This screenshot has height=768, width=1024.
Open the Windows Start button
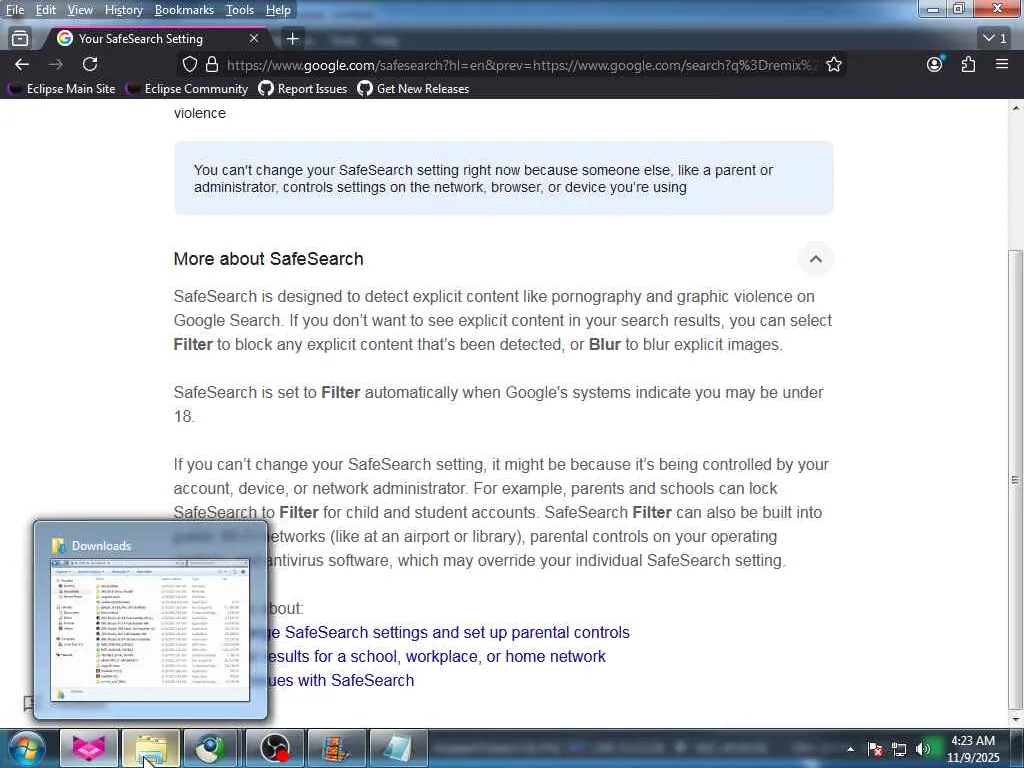click(x=26, y=748)
